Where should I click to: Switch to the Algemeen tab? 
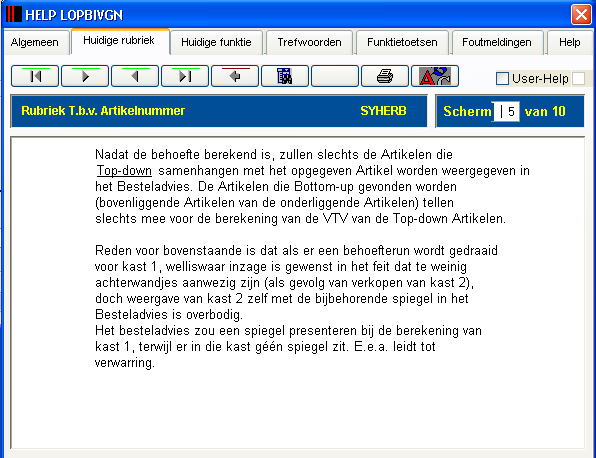coord(35,42)
